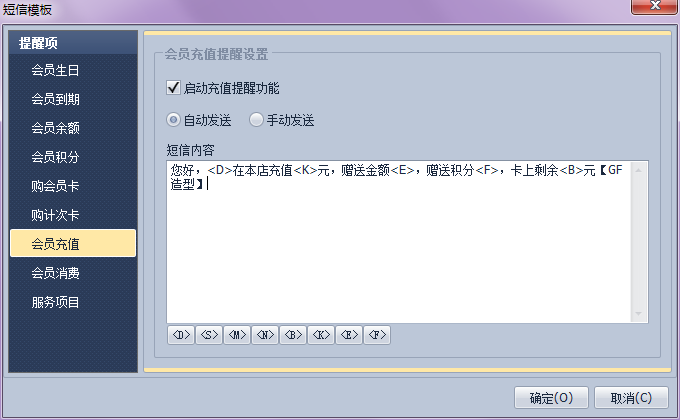Toggle the 启动充值提醒功能 checkbox

(173, 88)
